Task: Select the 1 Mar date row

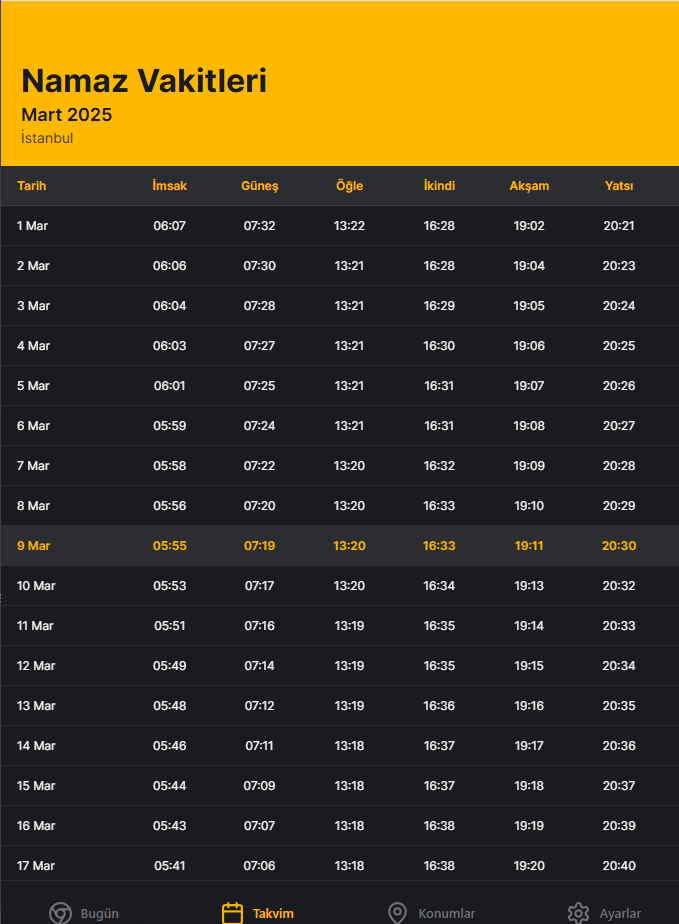Action: [340, 226]
